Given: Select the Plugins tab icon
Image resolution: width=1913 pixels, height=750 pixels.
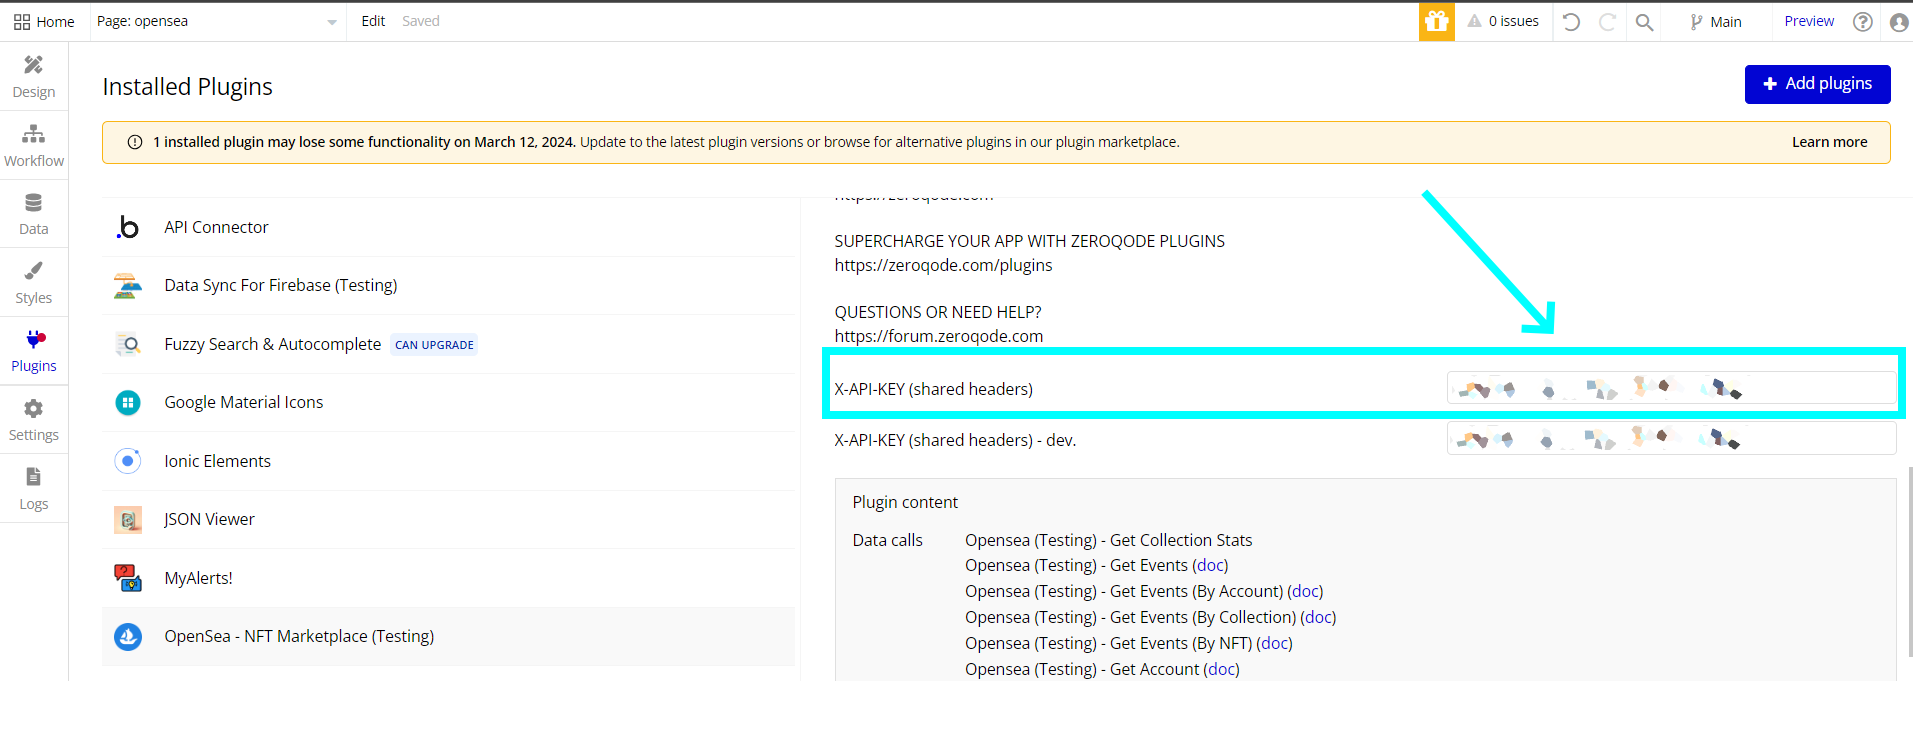Looking at the screenshot, I should pos(35,339).
